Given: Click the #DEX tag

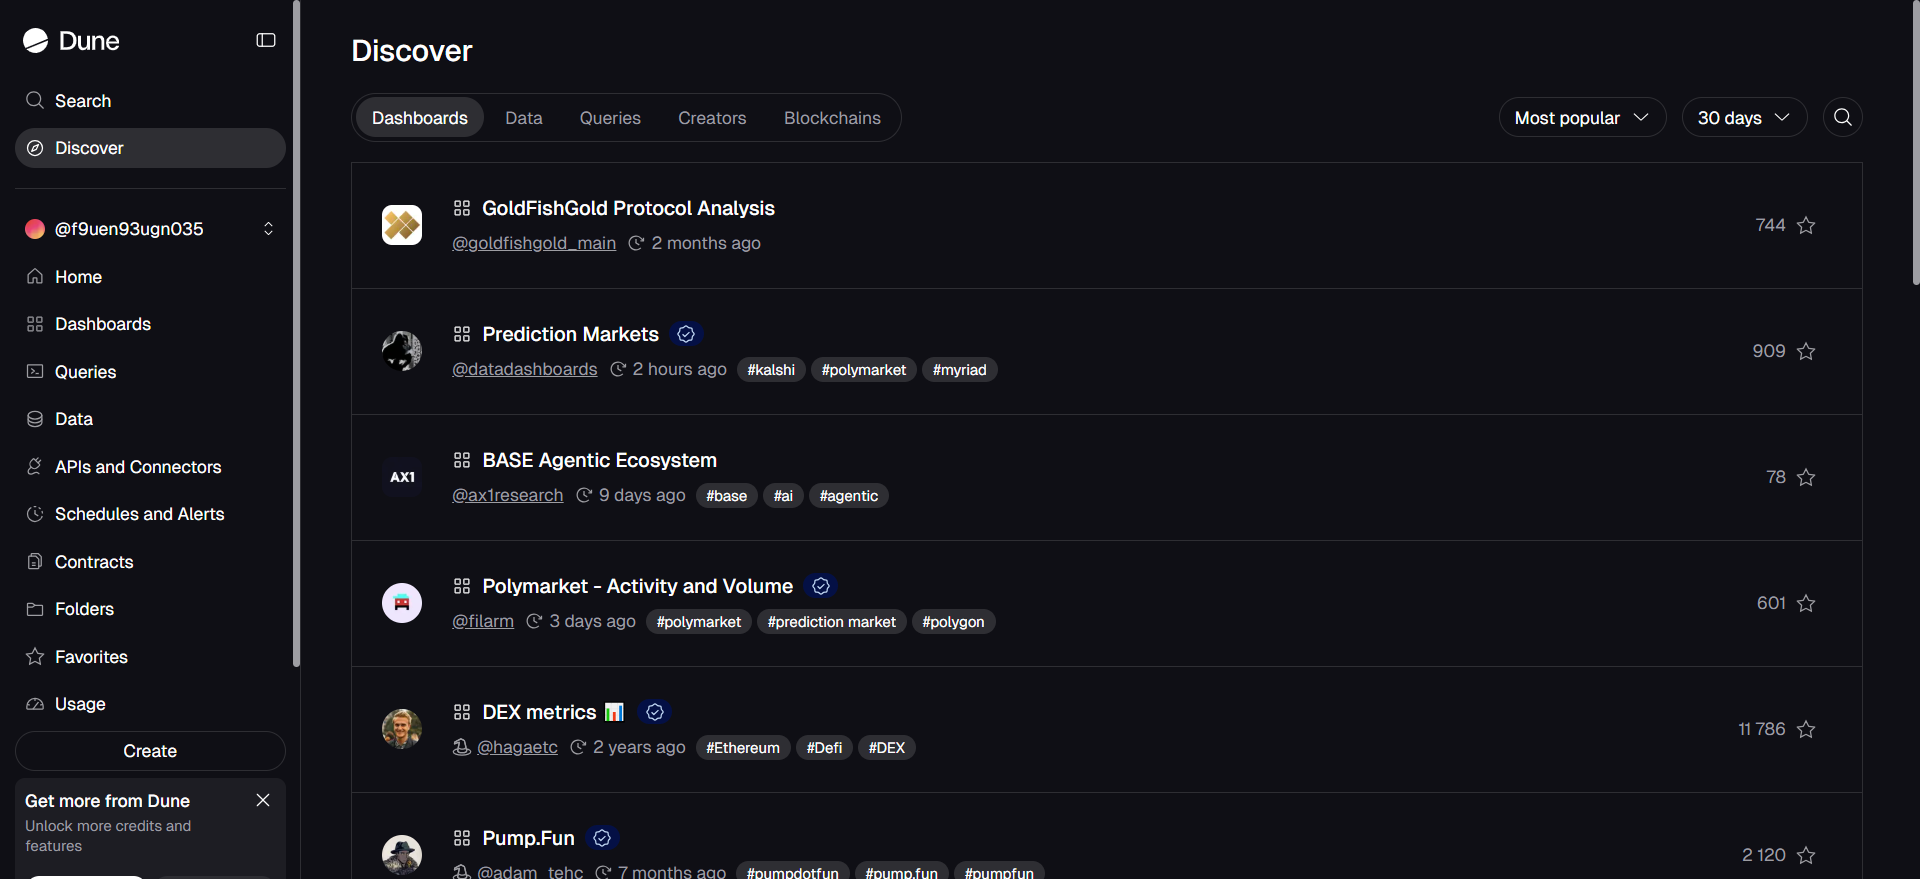Looking at the screenshot, I should click(886, 748).
